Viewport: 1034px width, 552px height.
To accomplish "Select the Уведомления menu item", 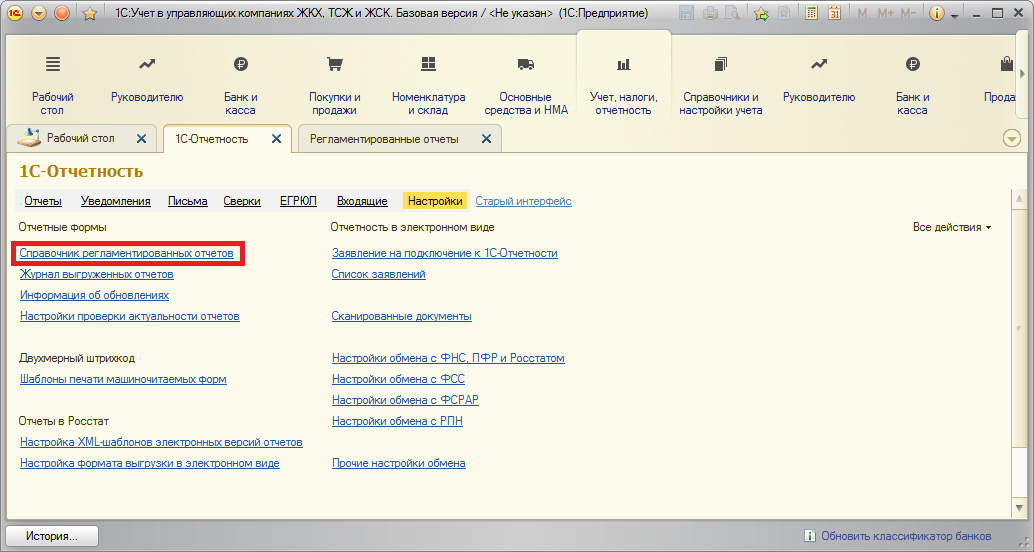I will 115,201.
